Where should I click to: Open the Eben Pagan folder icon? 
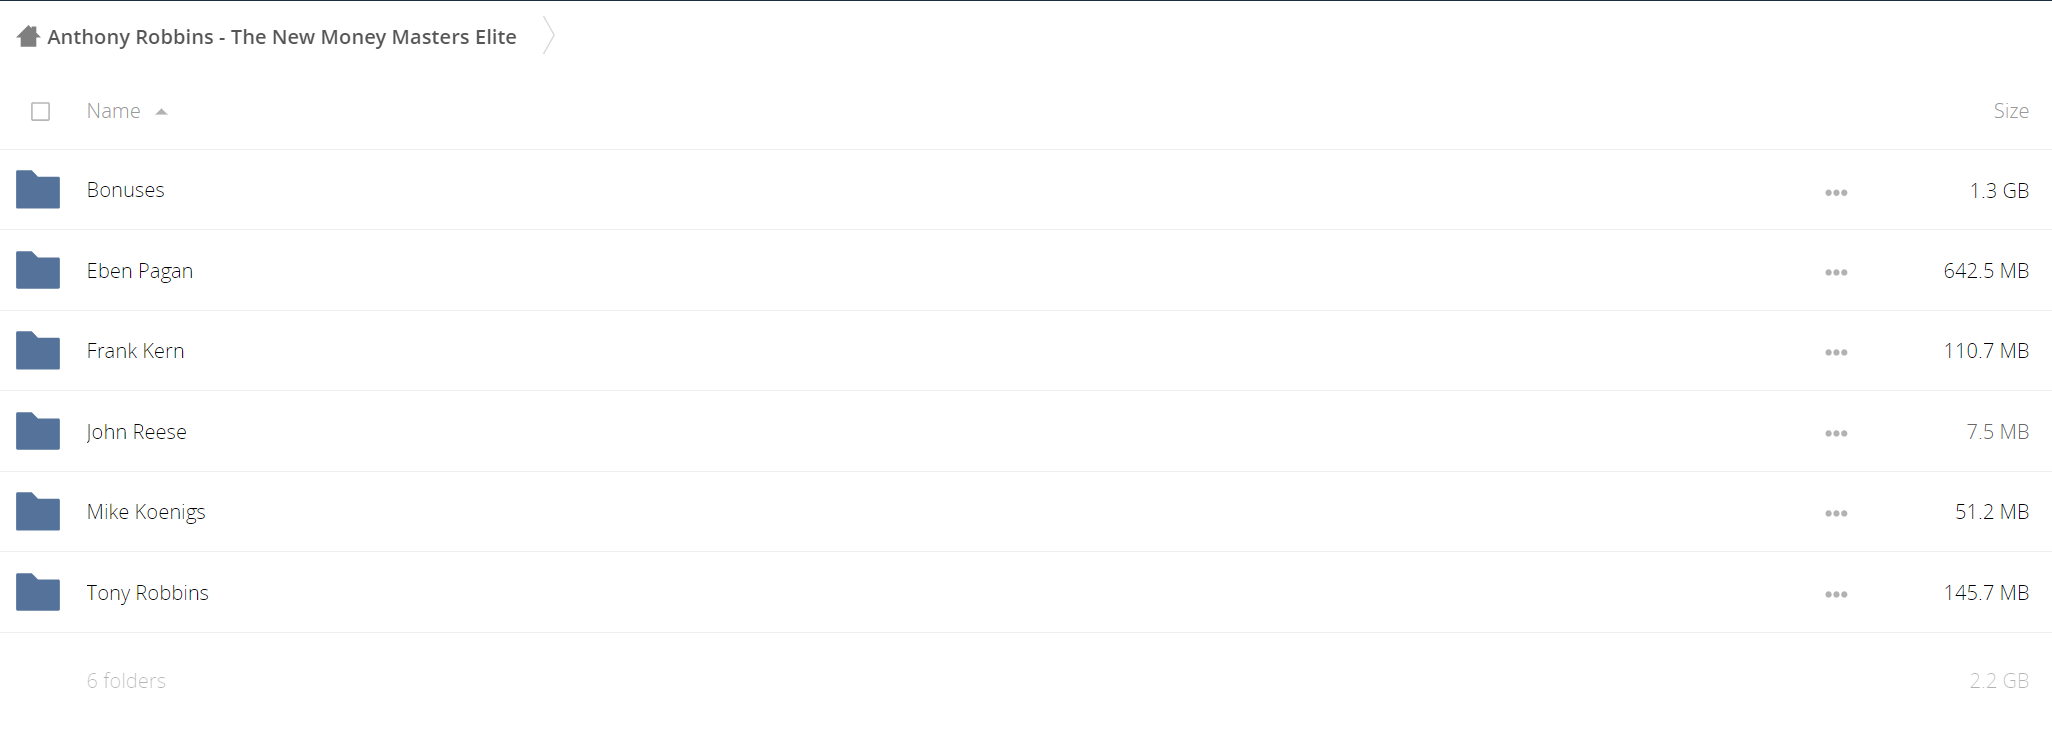click(38, 270)
